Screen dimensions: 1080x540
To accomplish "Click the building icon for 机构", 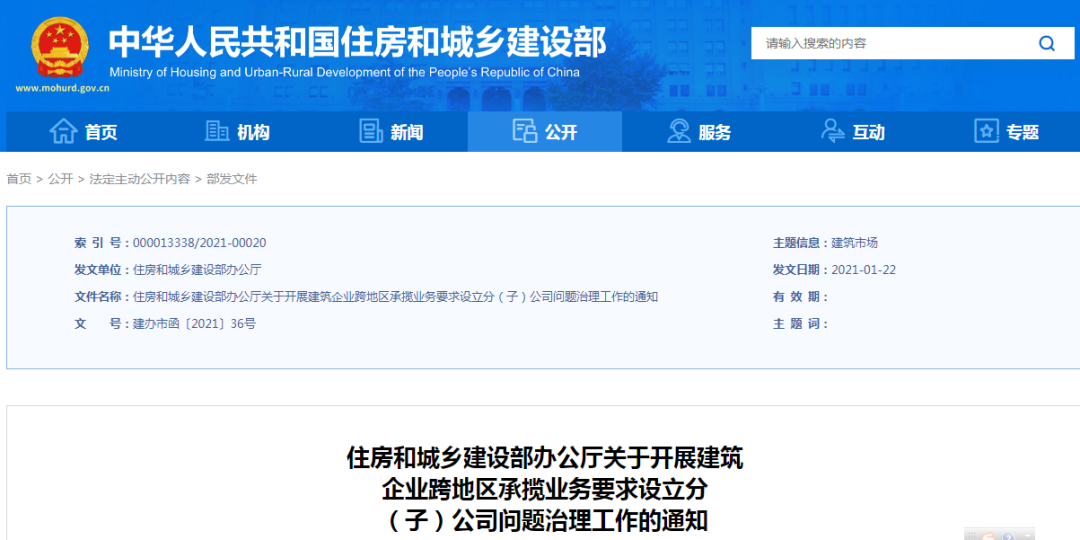I will click(217, 131).
